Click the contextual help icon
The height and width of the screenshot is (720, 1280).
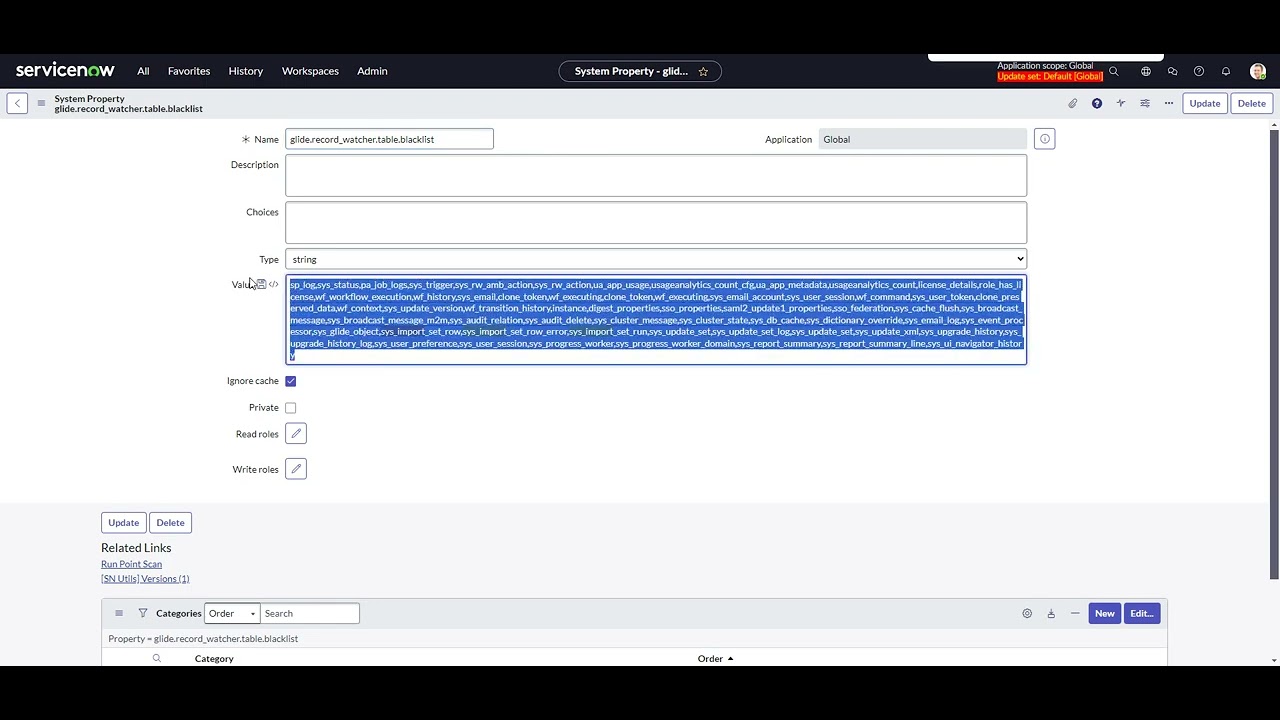coord(1097,103)
